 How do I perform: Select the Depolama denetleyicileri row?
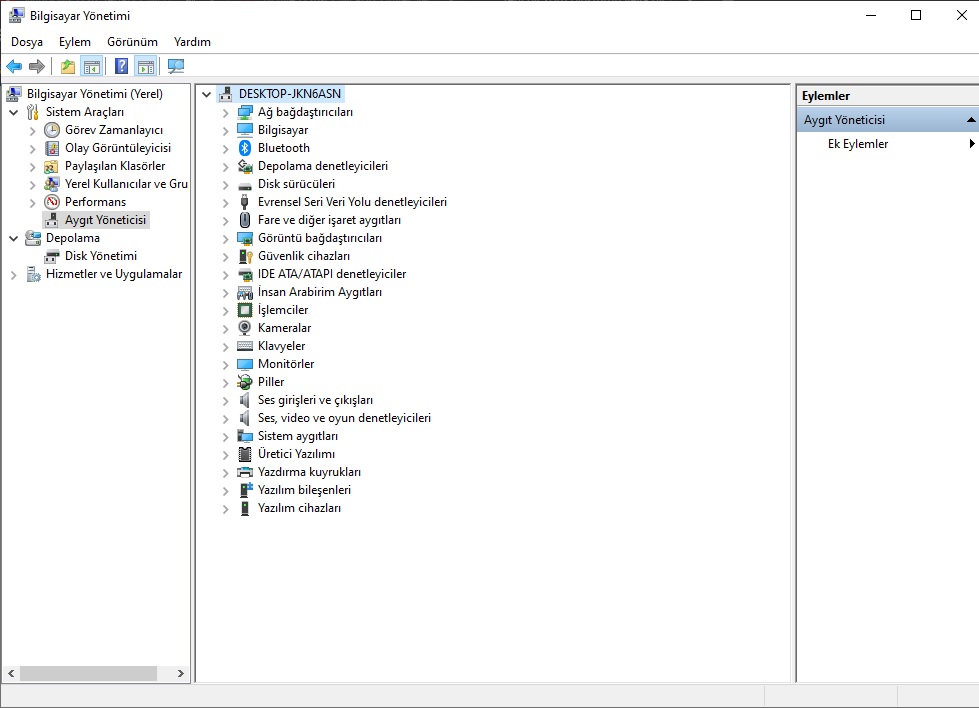pyautogui.click(x=323, y=166)
